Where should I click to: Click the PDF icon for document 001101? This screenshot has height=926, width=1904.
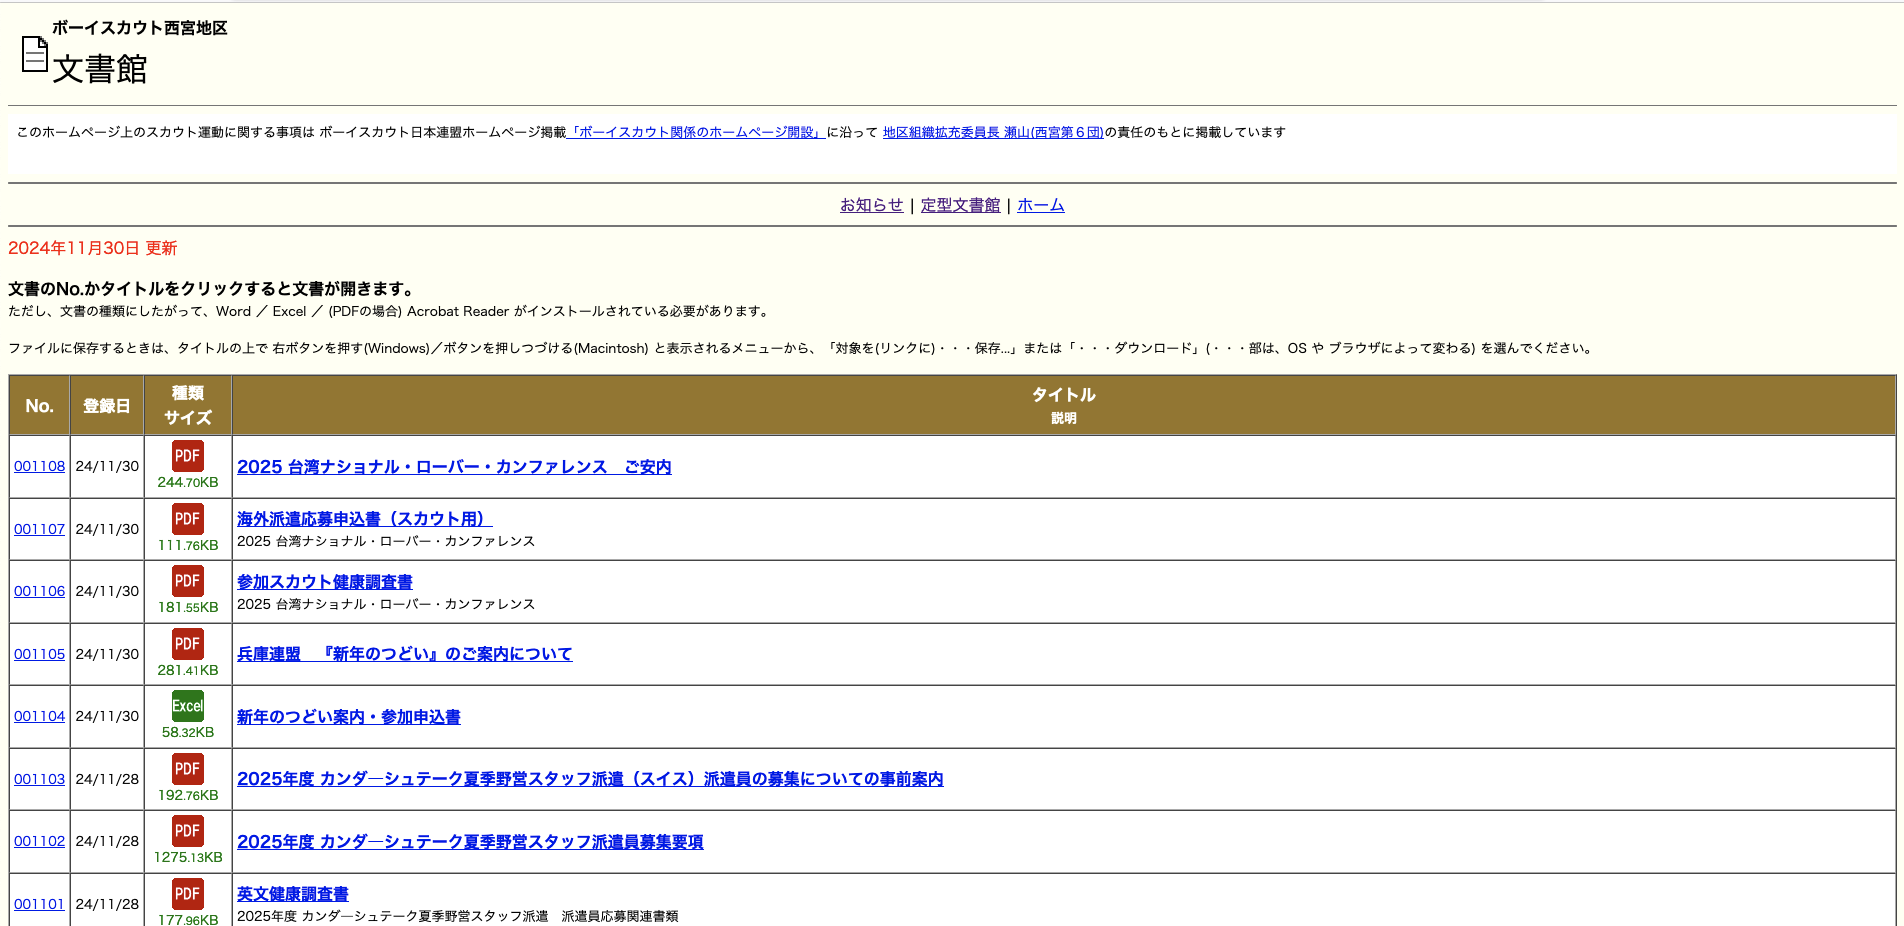click(188, 894)
